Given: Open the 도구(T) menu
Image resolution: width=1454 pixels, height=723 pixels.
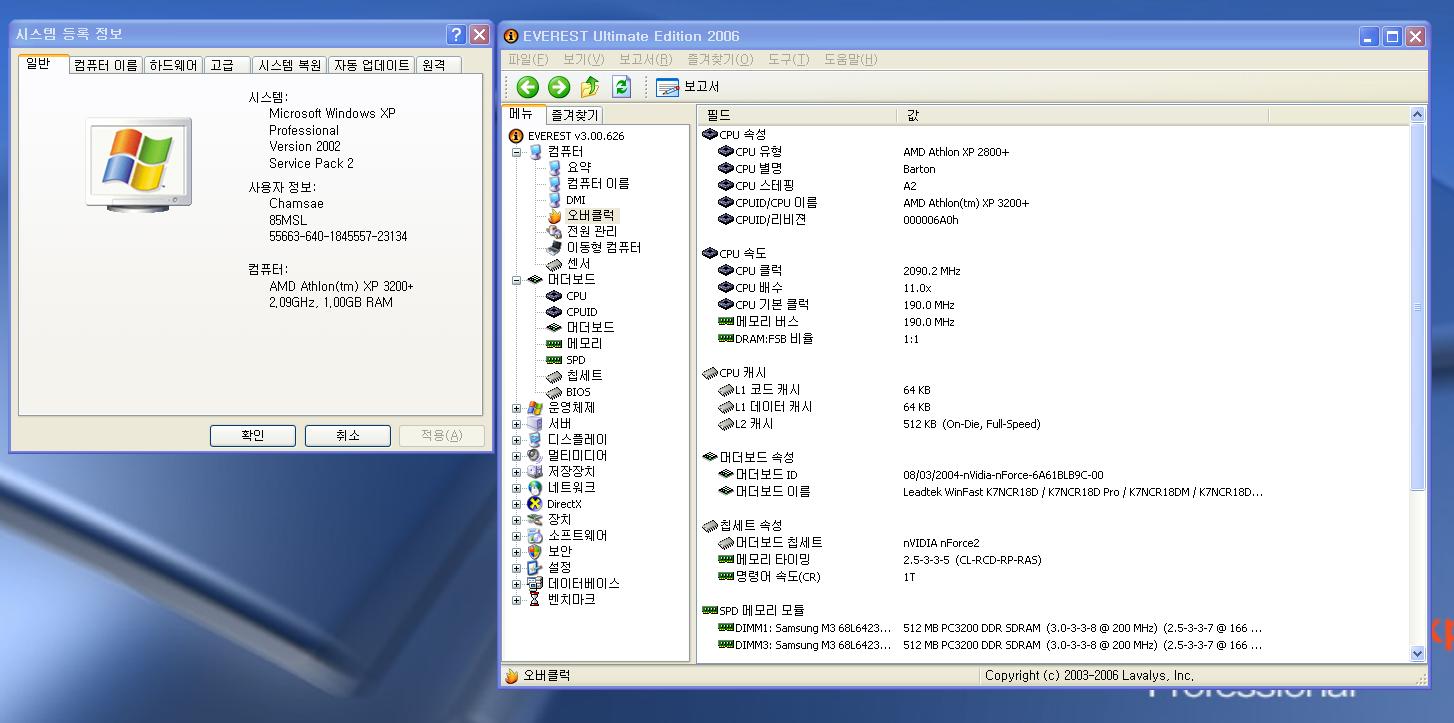Looking at the screenshot, I should [788, 60].
